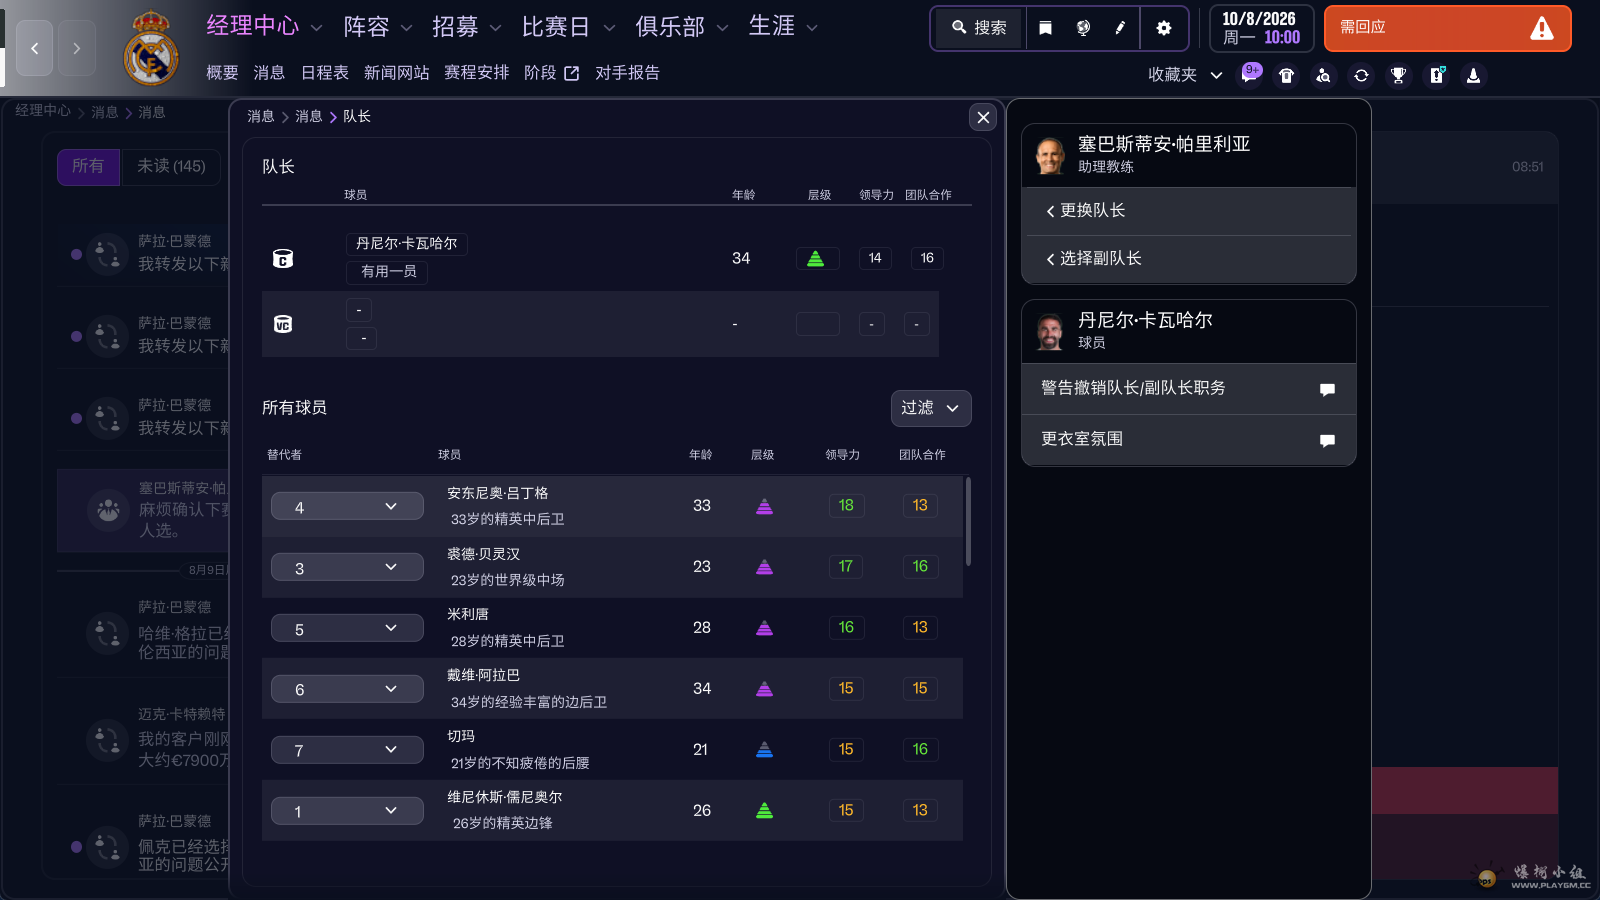Click the sync refresh icon
The height and width of the screenshot is (900, 1600).
pos(1361,75)
